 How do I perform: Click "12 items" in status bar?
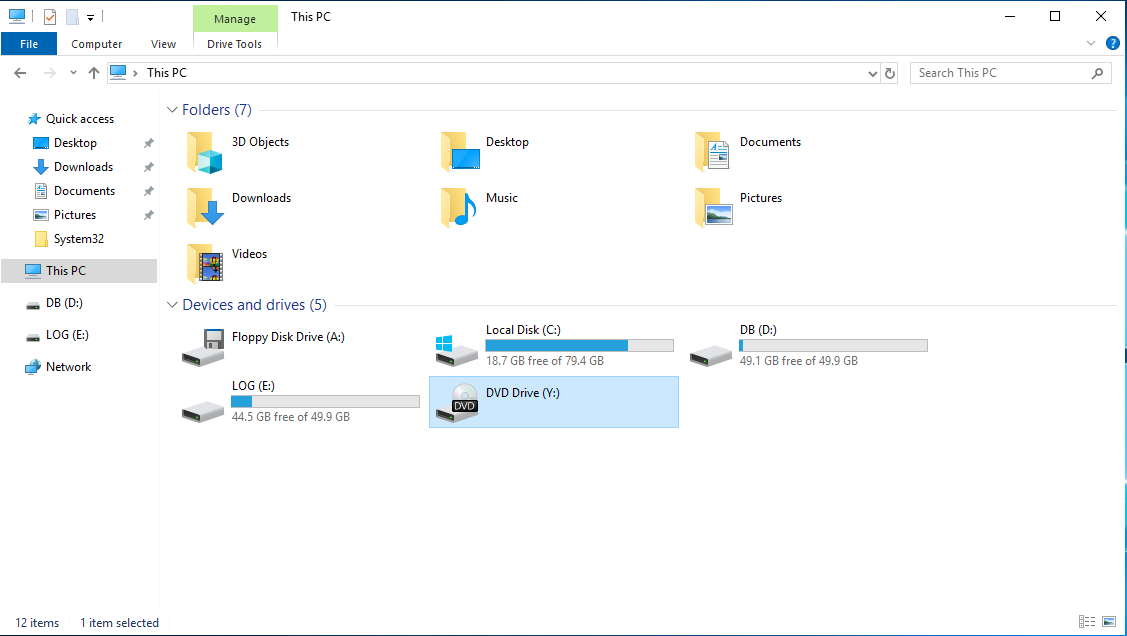pos(37,623)
